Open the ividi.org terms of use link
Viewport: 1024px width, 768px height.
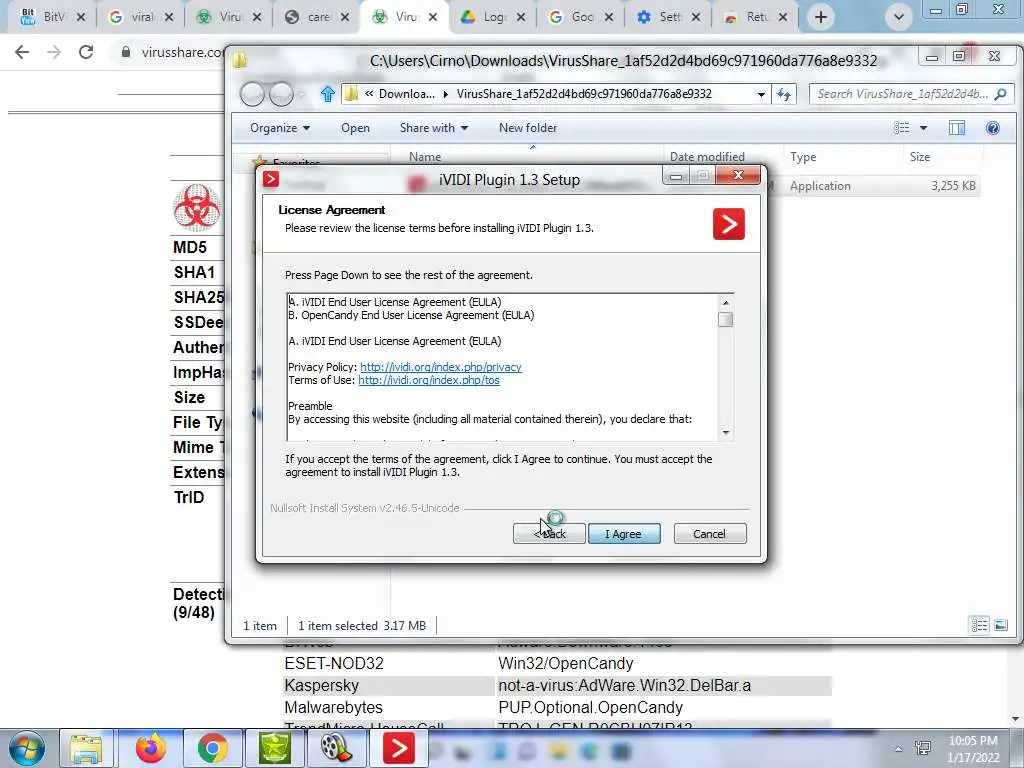click(x=429, y=380)
